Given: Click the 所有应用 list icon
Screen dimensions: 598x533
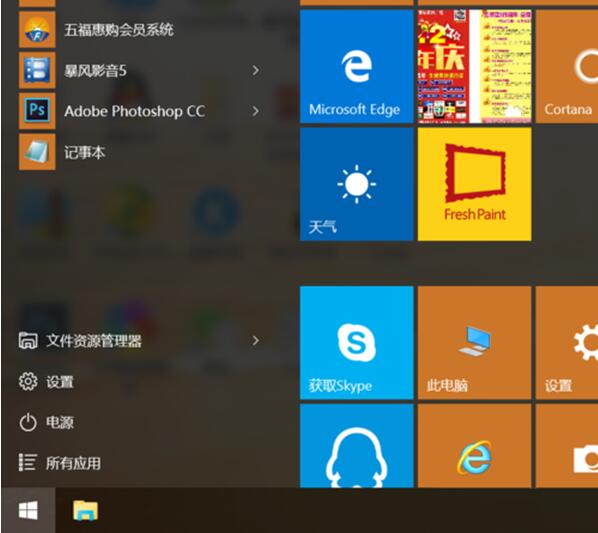Looking at the screenshot, I should click(28, 463).
